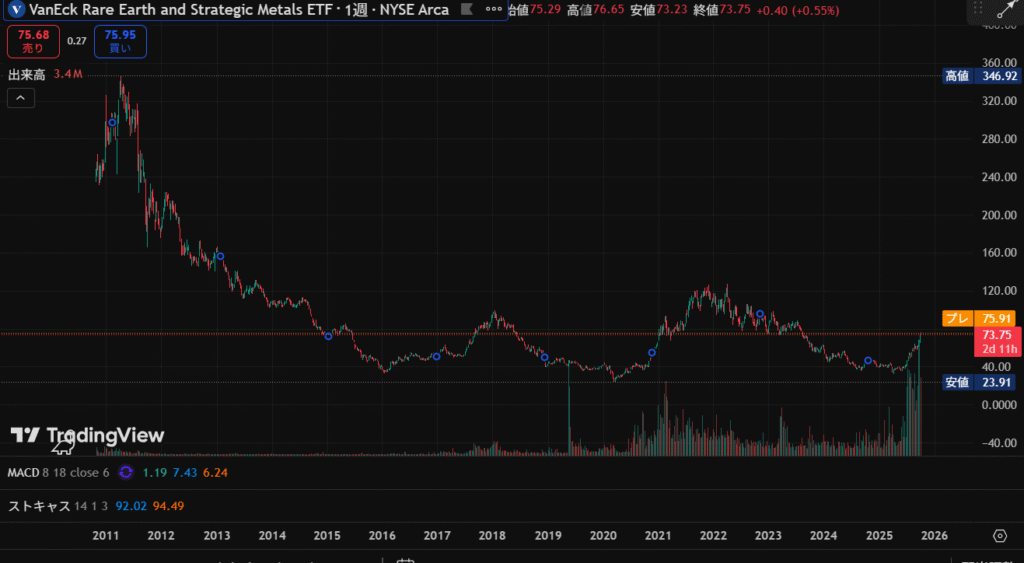The width and height of the screenshot is (1024, 563).
Task: Open chart settings gear at bottom right
Action: 999,536
